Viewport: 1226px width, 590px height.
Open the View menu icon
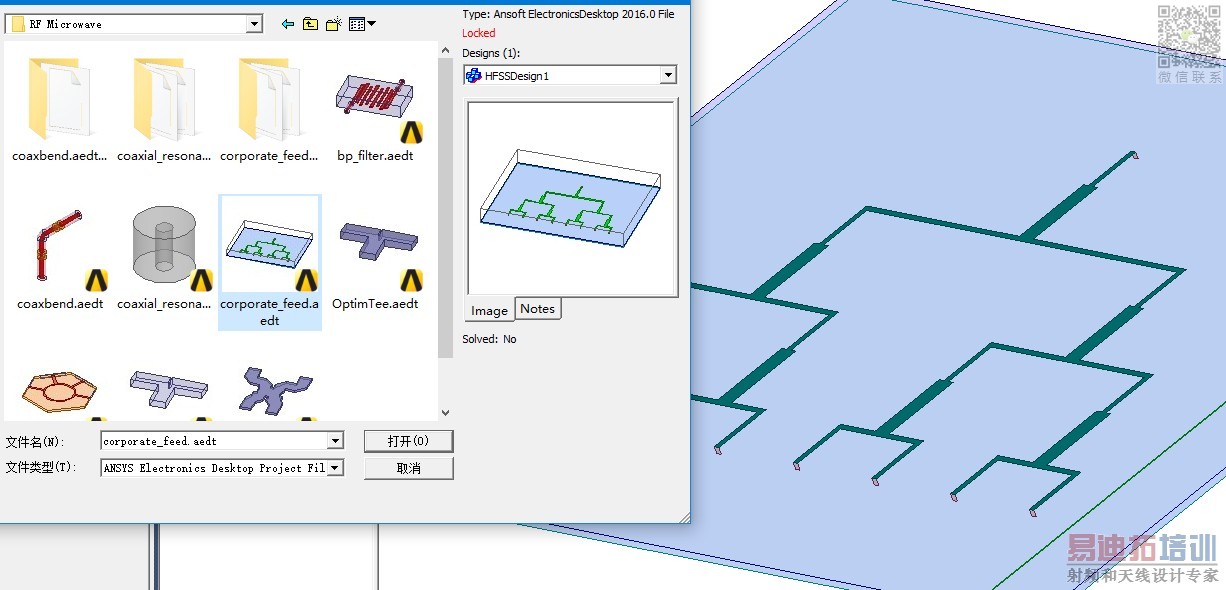pos(362,24)
